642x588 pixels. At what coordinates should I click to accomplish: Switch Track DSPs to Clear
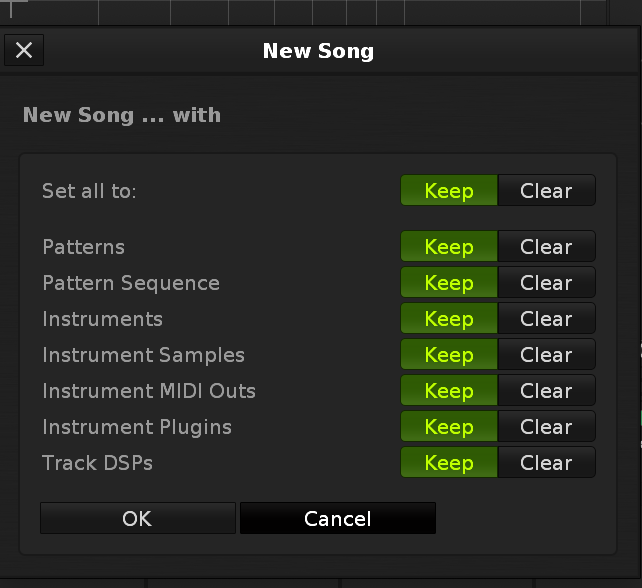(546, 463)
